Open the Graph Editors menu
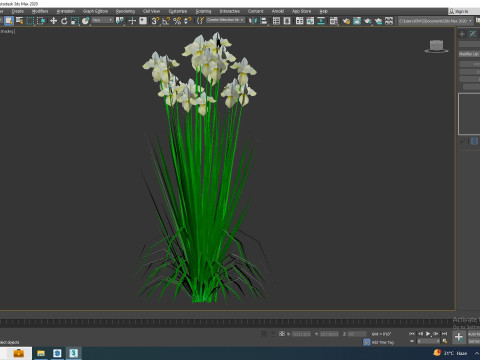 point(95,11)
